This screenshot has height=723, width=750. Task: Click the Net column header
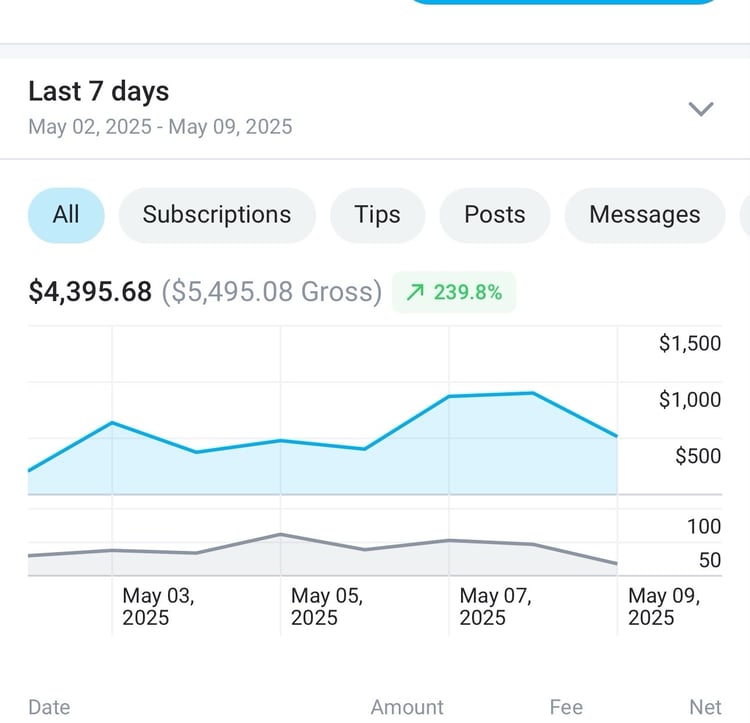(706, 707)
